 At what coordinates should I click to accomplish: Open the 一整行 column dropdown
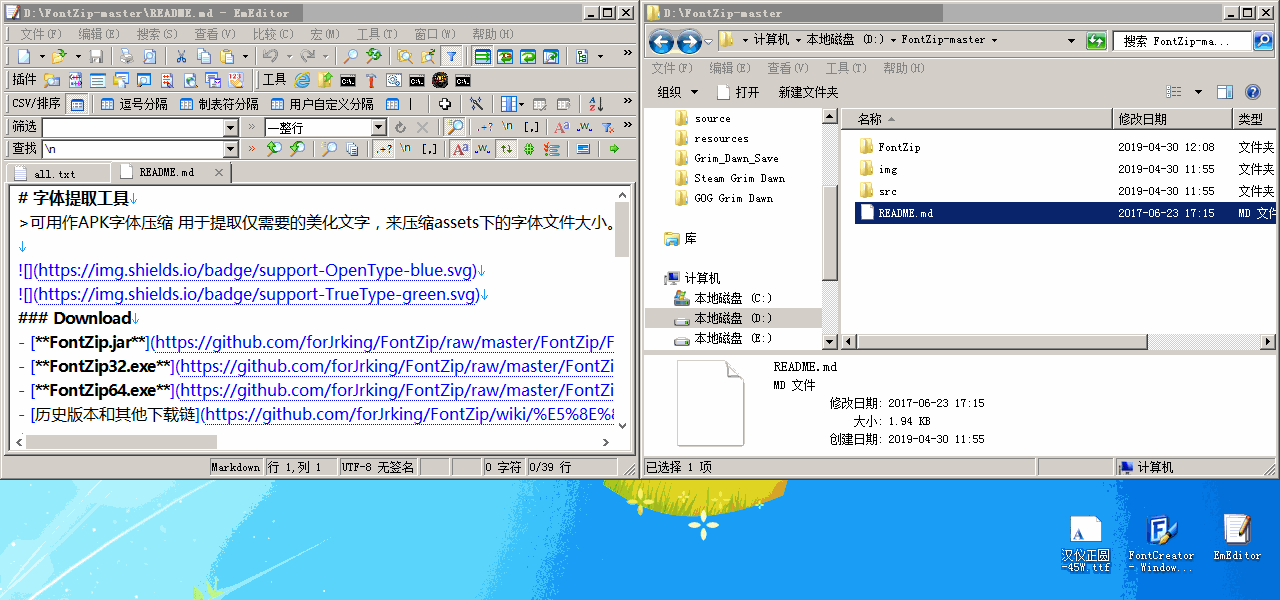coord(379,127)
